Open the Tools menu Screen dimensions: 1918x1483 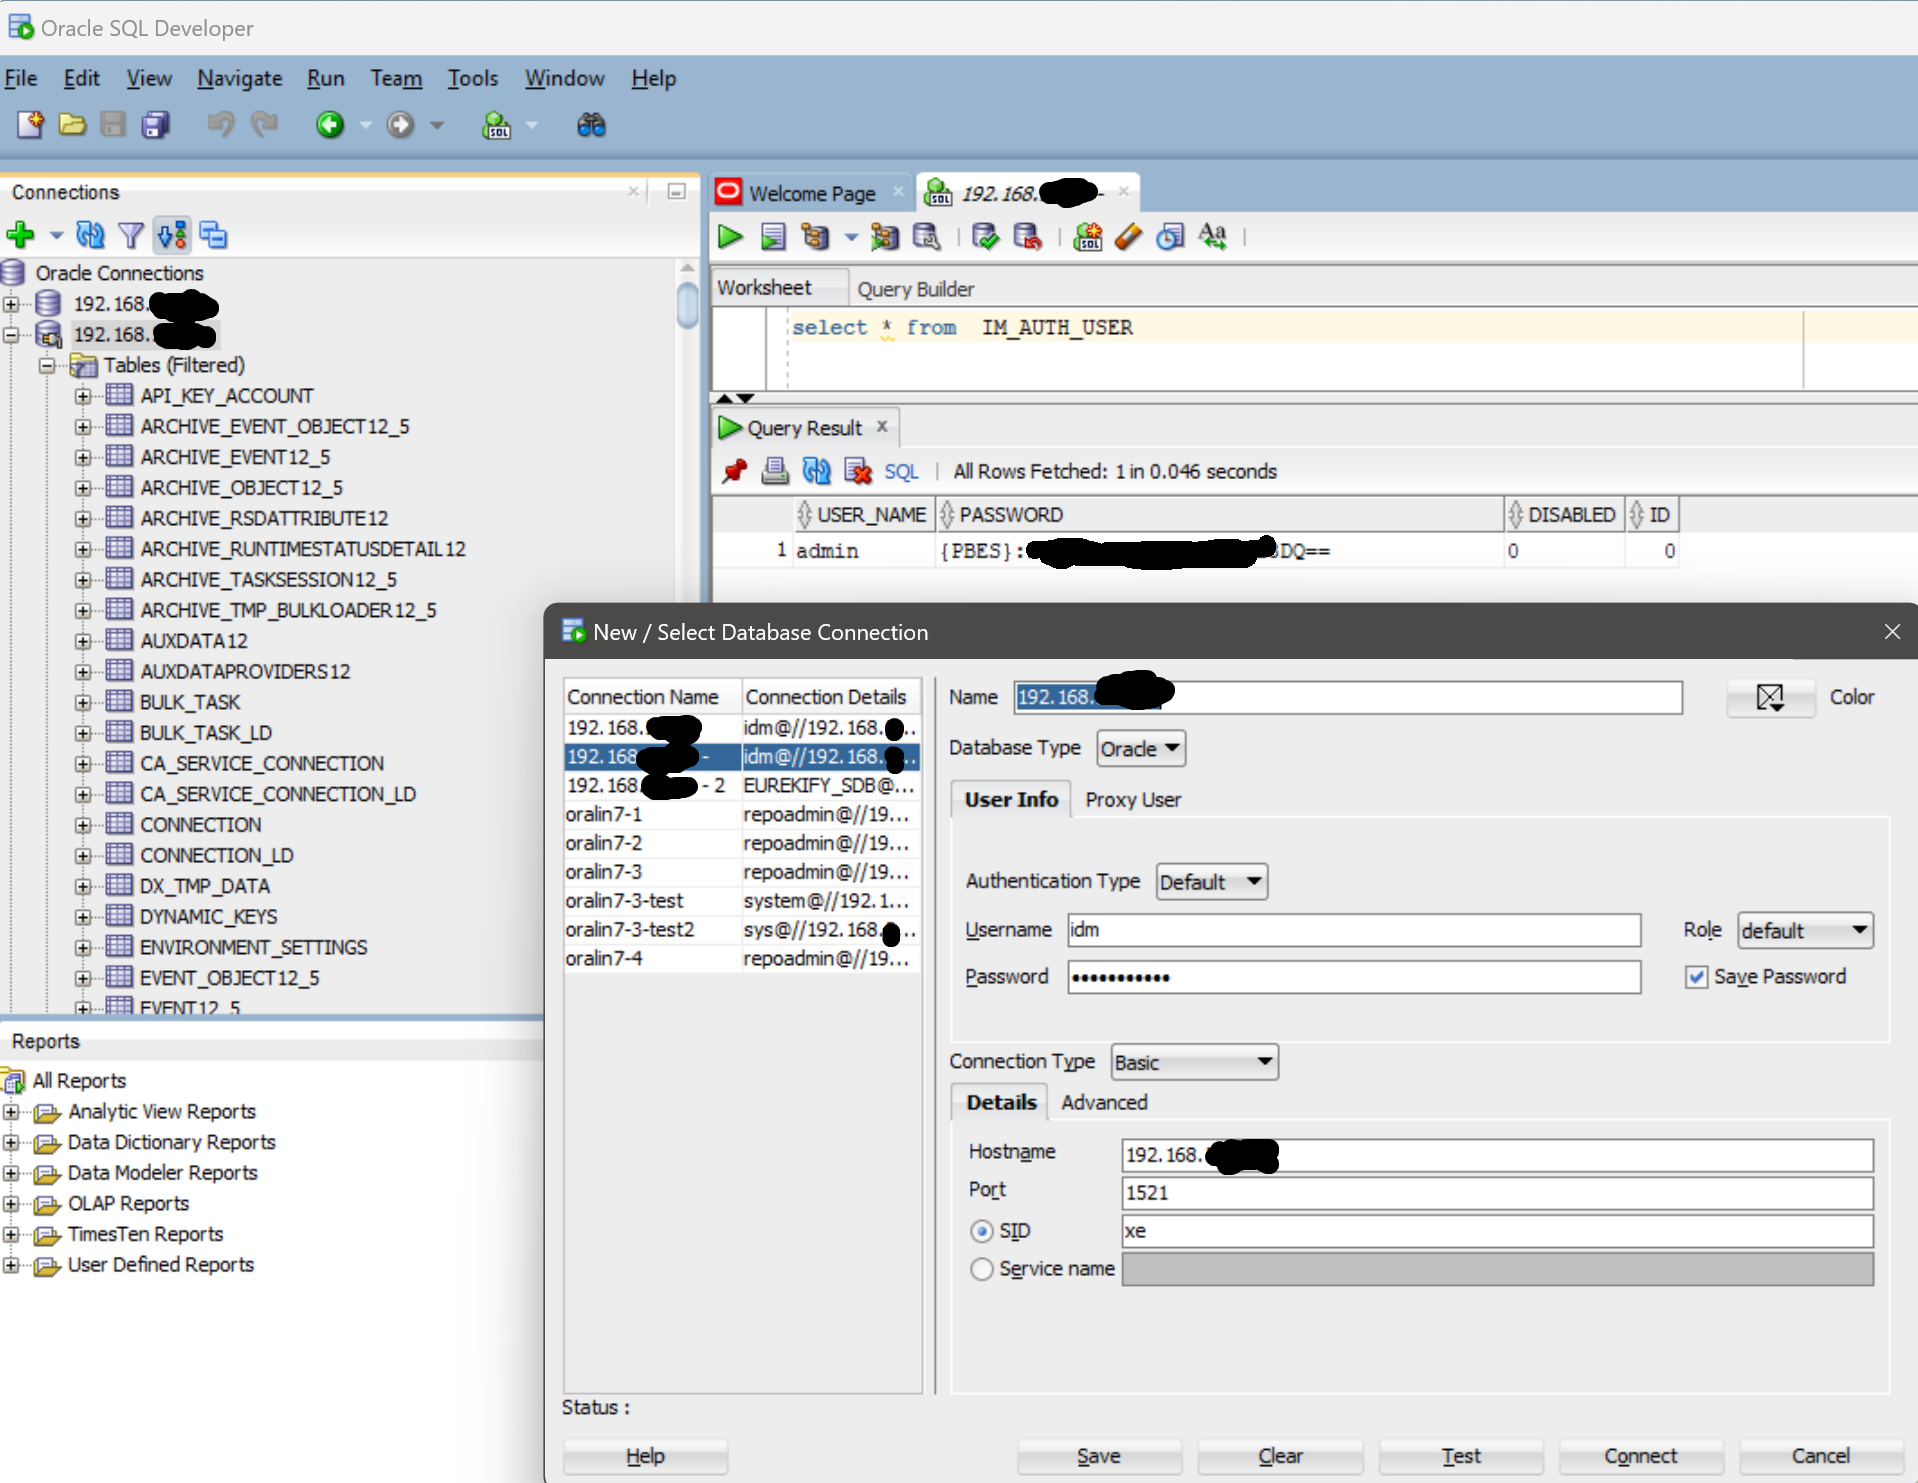tap(472, 78)
